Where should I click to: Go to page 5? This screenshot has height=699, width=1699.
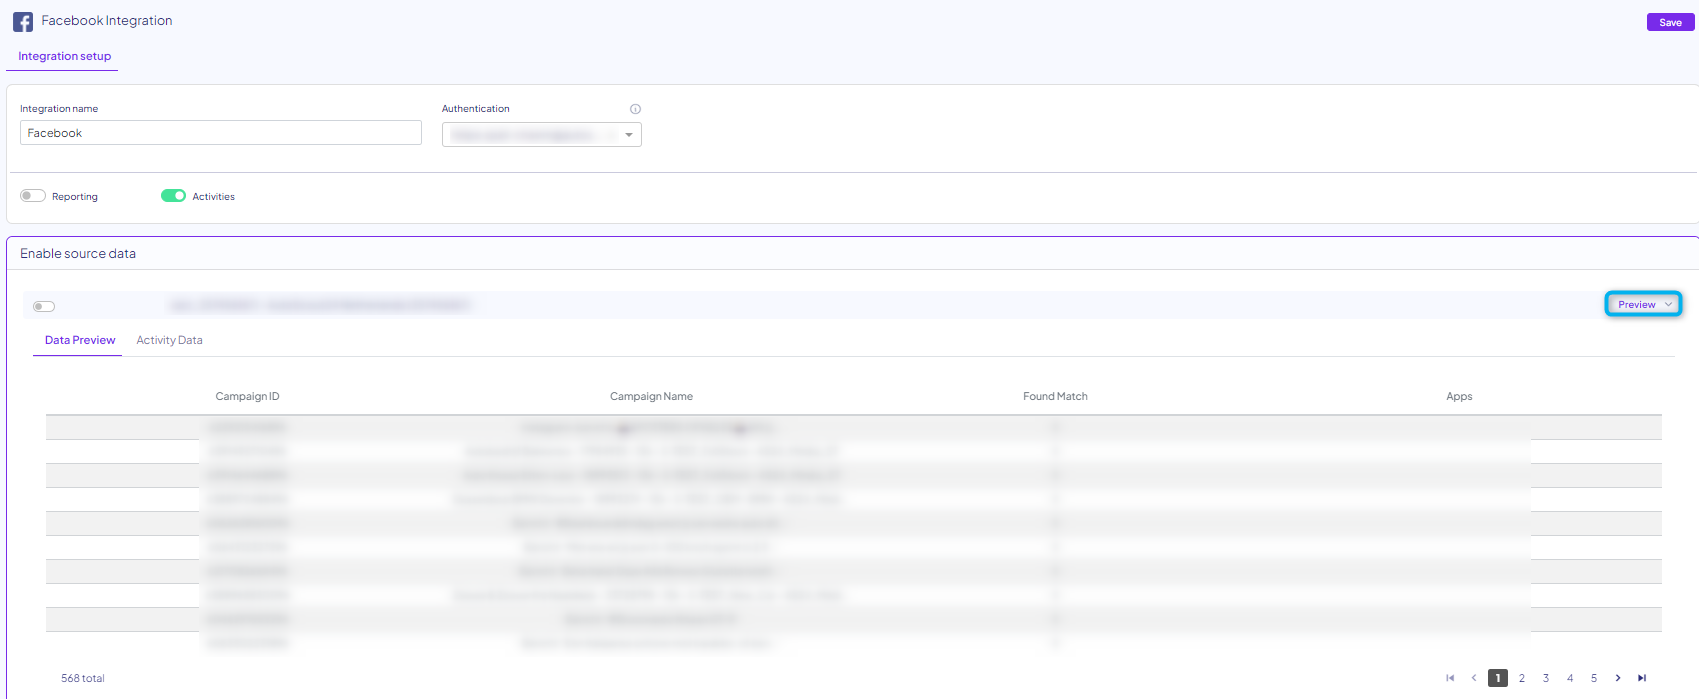pos(1594,678)
